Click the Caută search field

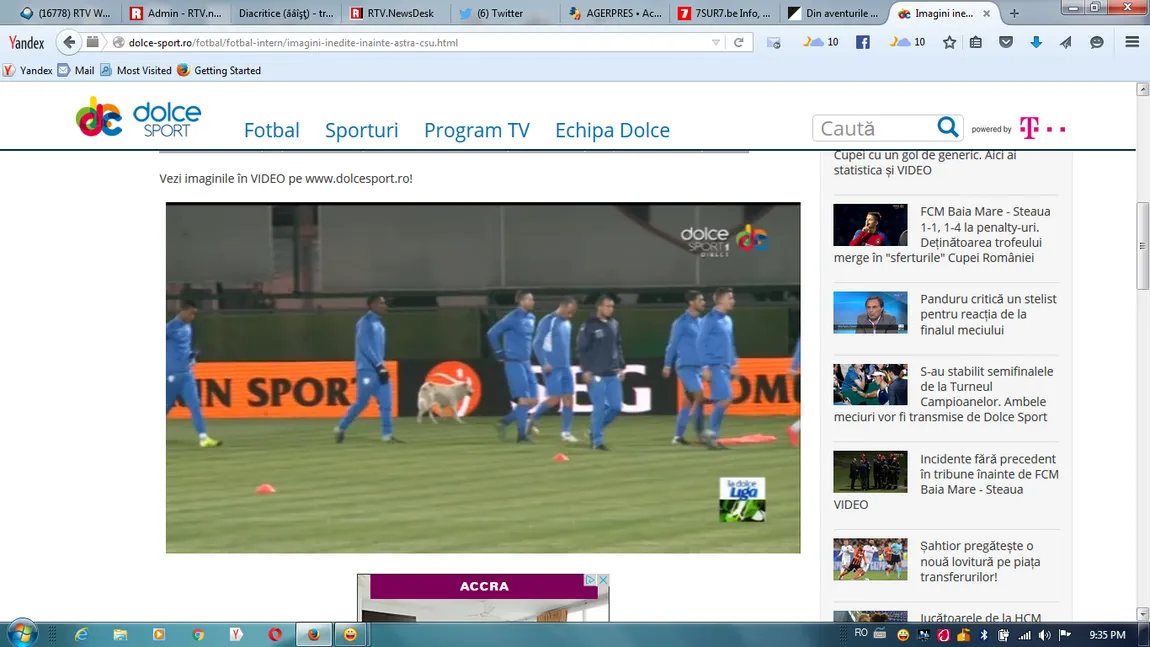point(874,128)
